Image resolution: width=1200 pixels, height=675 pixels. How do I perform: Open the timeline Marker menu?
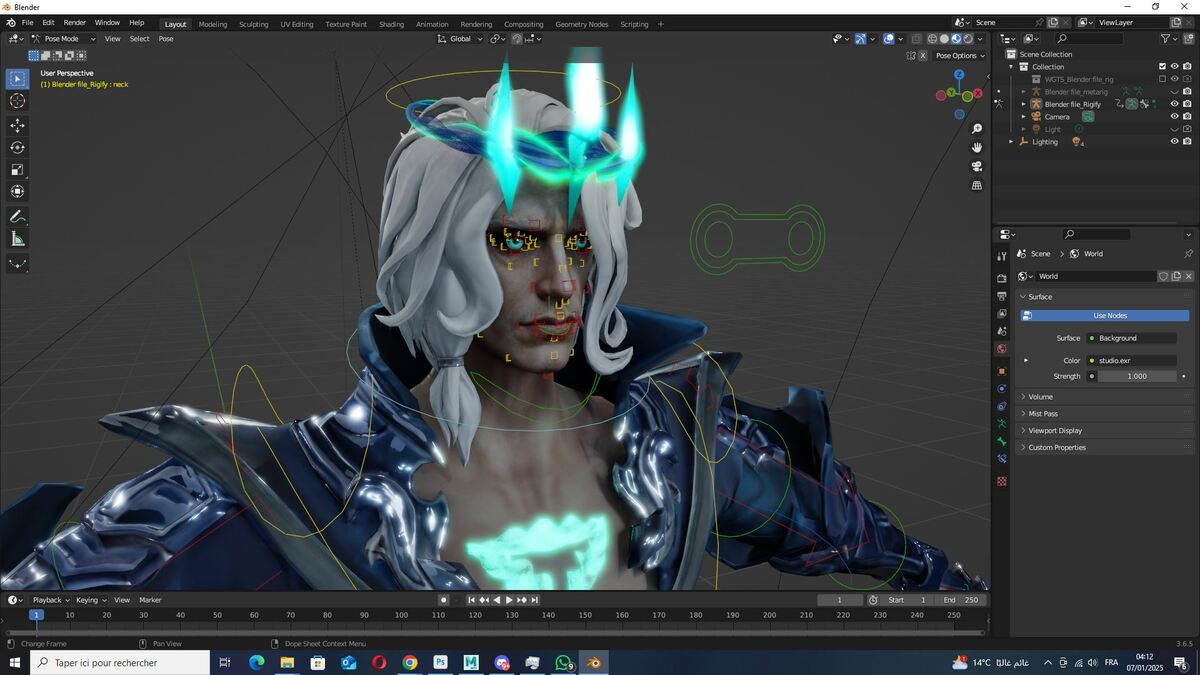150,600
